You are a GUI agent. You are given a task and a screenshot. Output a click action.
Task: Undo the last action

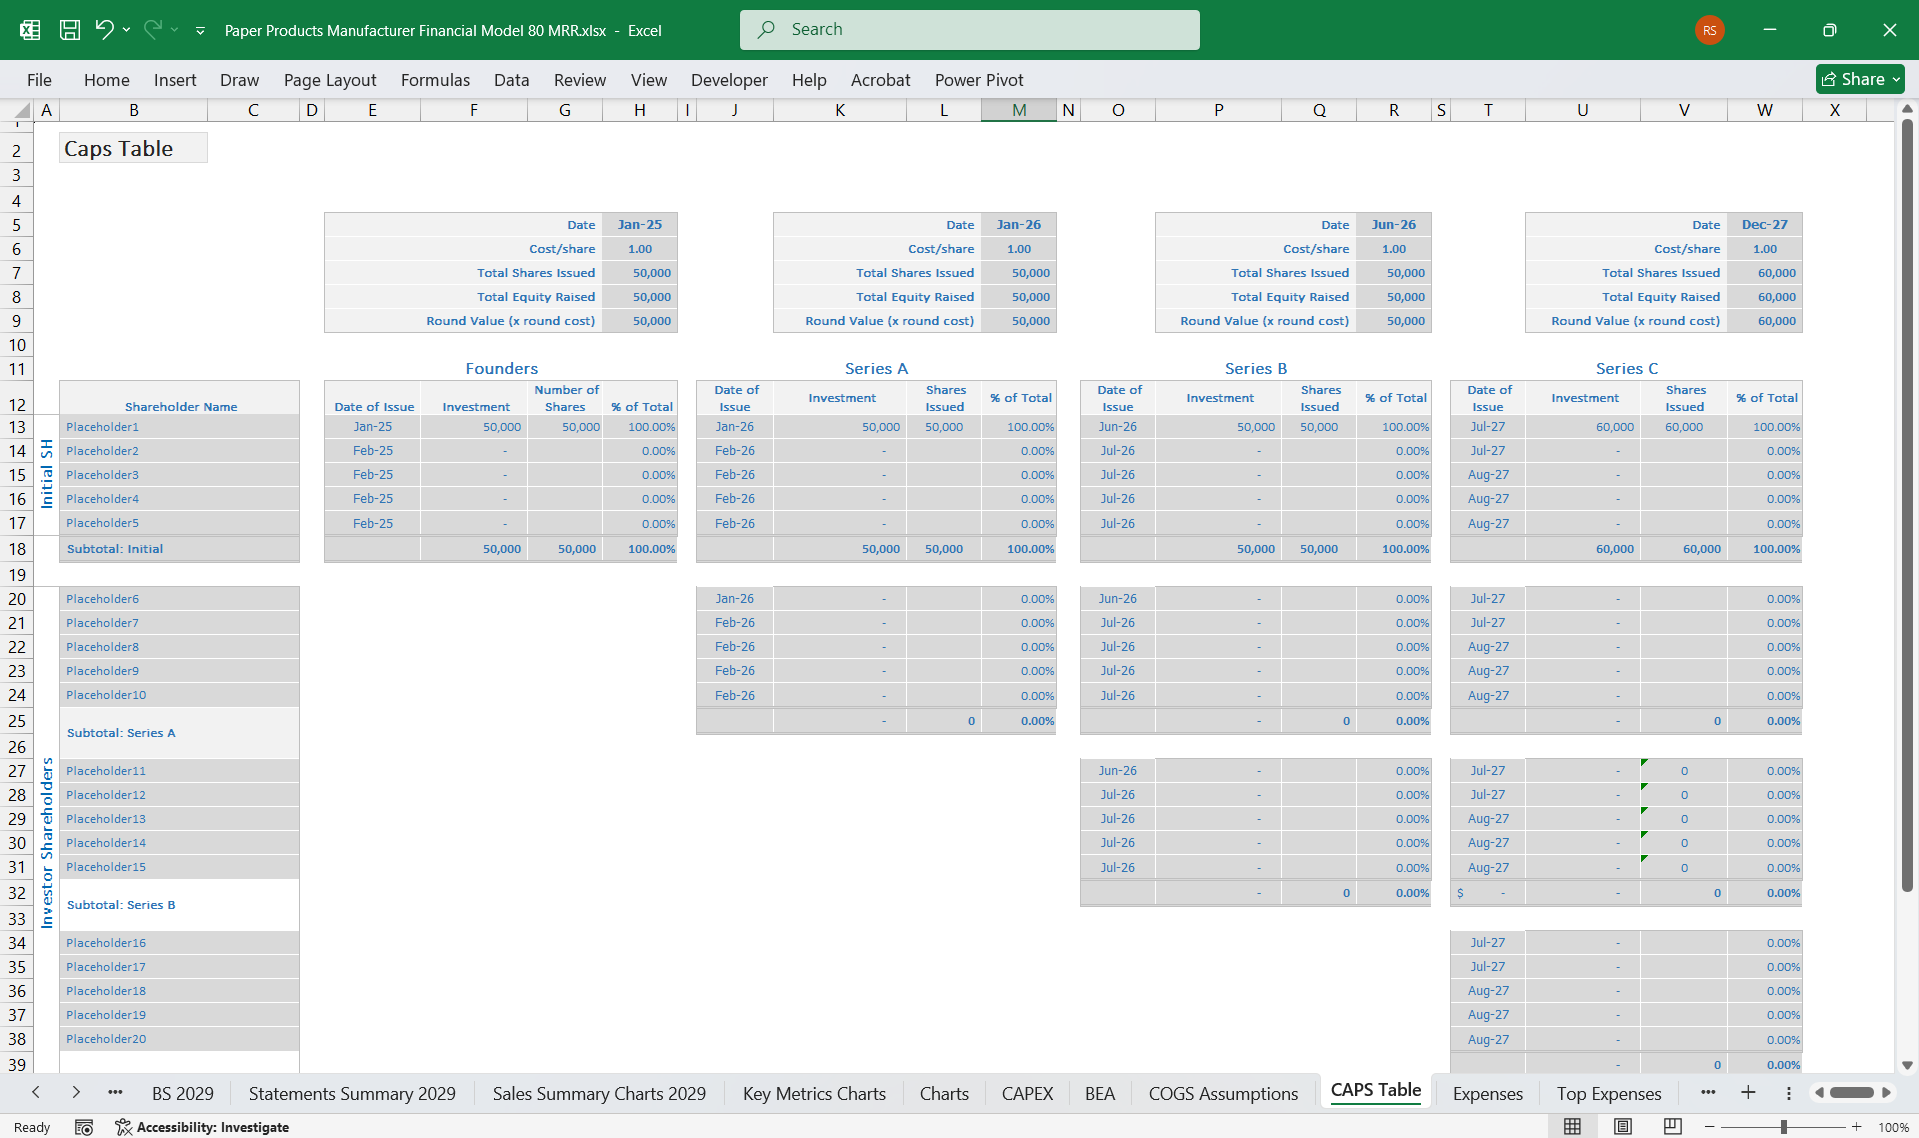(x=104, y=30)
